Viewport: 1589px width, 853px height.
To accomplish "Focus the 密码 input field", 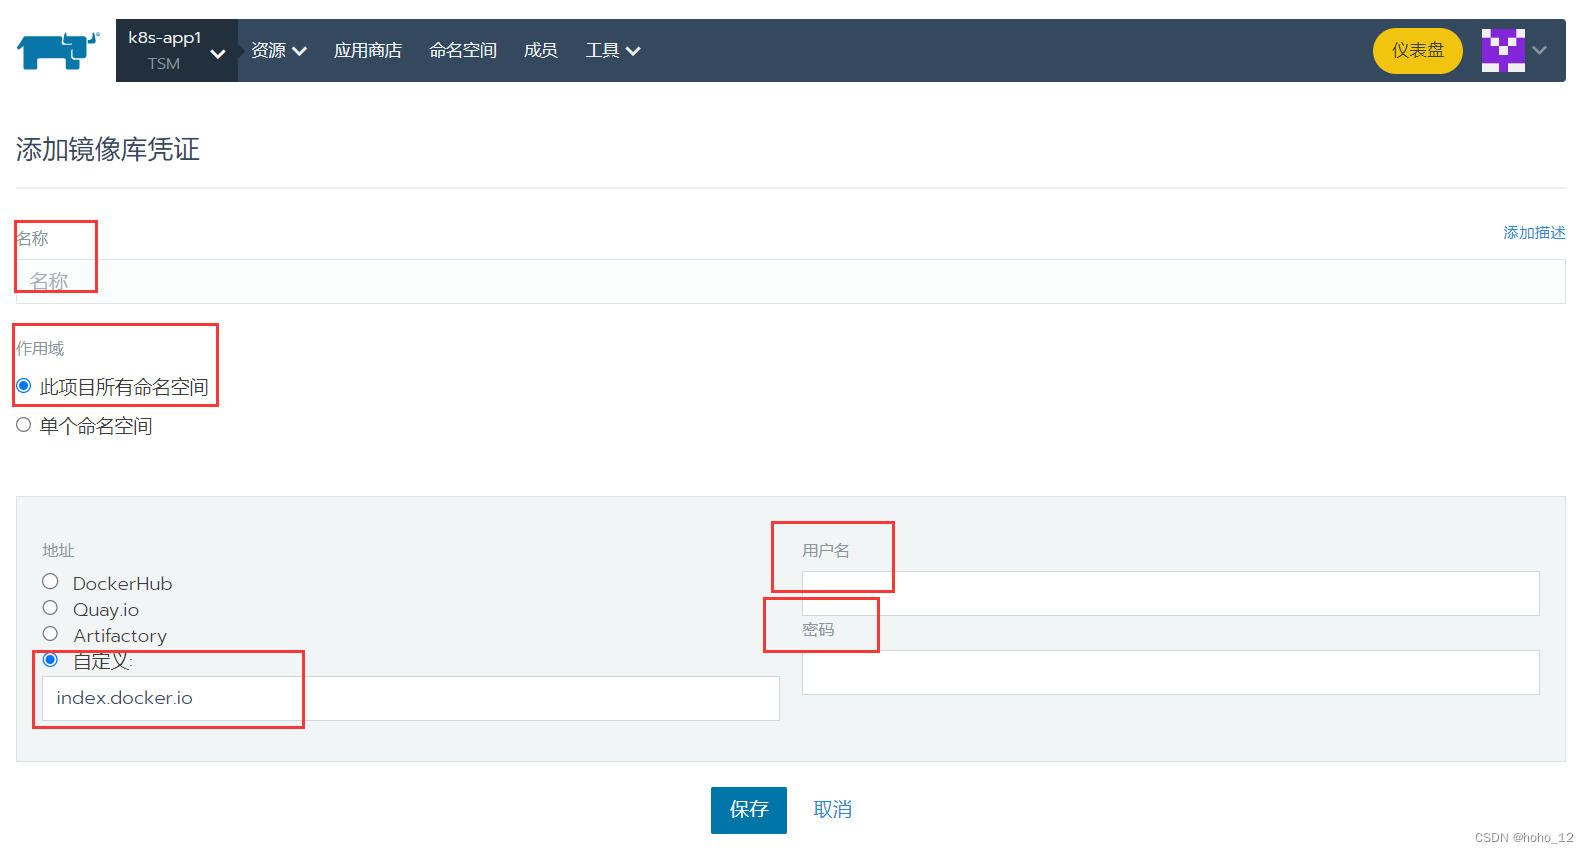I will pyautogui.click(x=1171, y=672).
